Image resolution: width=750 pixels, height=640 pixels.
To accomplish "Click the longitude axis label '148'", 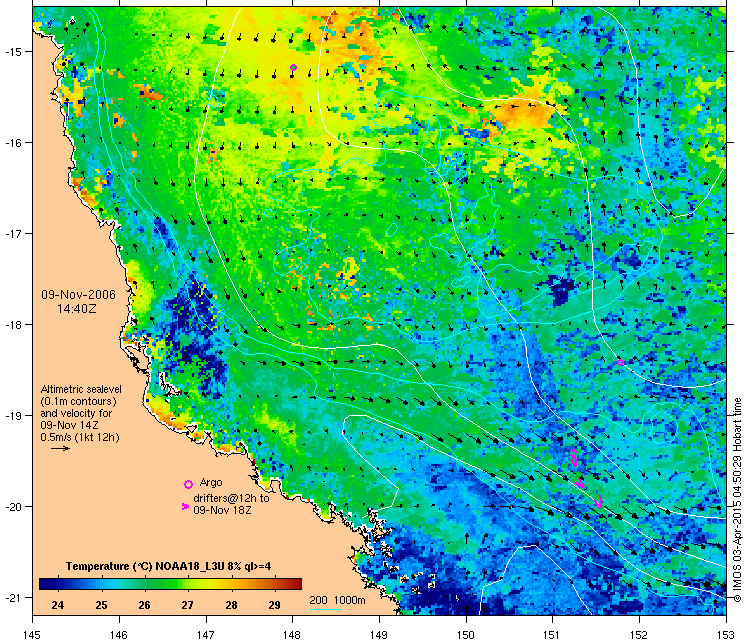I will click(x=292, y=634).
